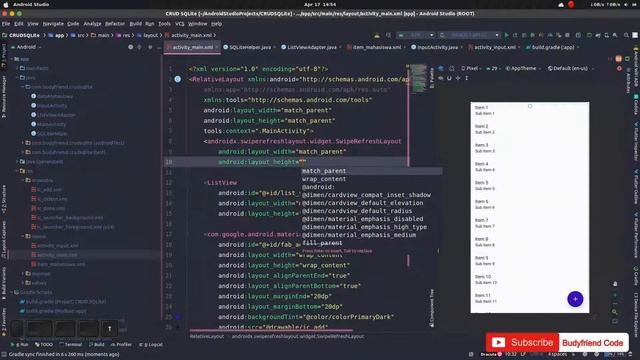Click the gutter icon on RelativeLayout line
Viewport: 640px width, 360px height.
coord(178,79)
